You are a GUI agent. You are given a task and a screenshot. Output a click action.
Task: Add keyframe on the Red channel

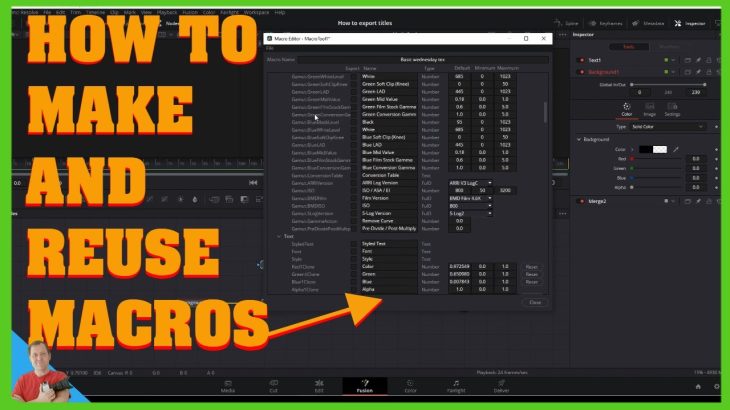coord(716,159)
